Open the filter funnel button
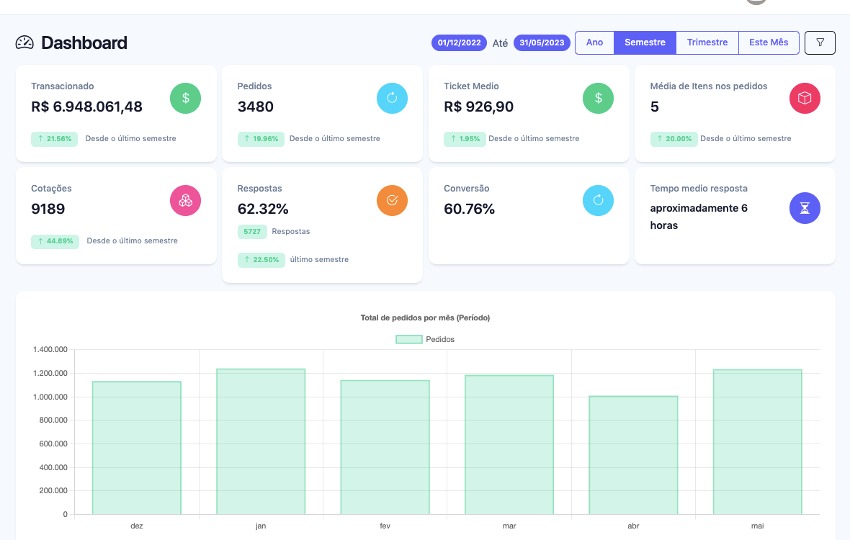The width and height of the screenshot is (850, 540). (x=819, y=43)
